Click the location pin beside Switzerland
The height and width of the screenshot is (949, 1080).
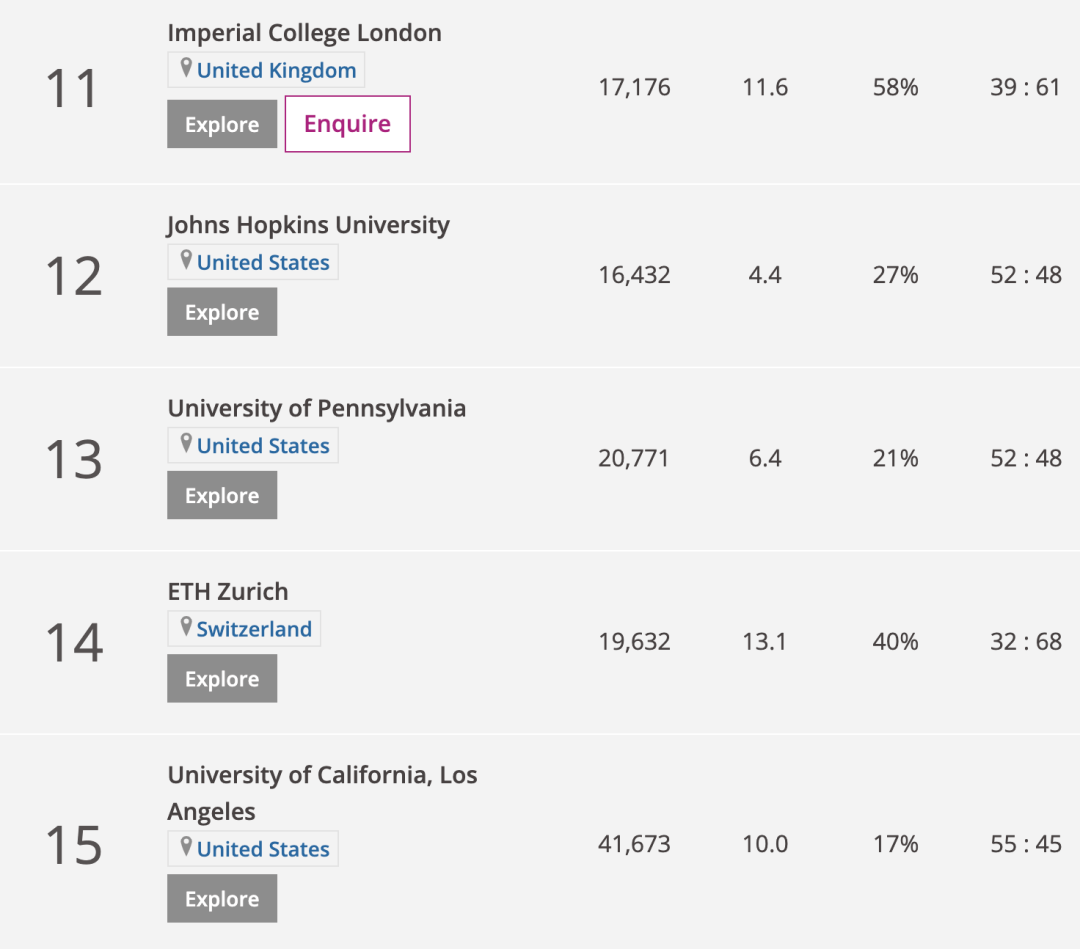[x=186, y=628]
